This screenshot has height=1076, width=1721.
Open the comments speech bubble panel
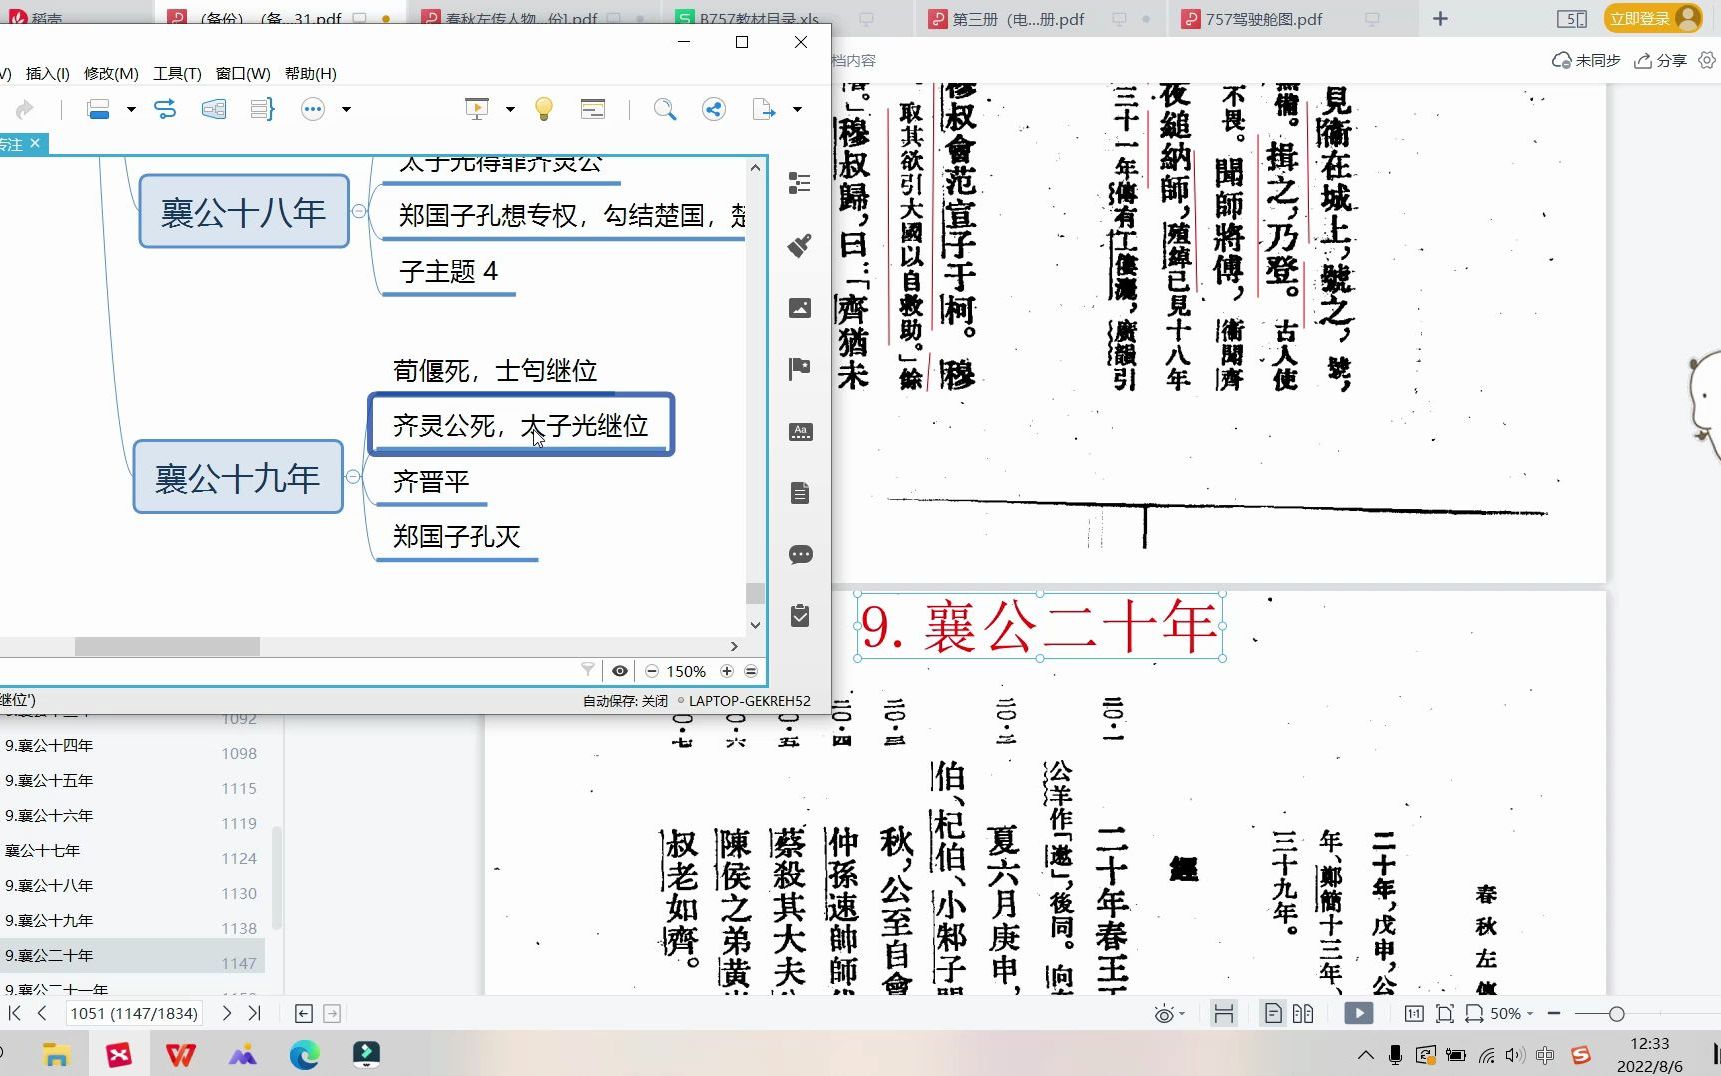[x=800, y=555]
